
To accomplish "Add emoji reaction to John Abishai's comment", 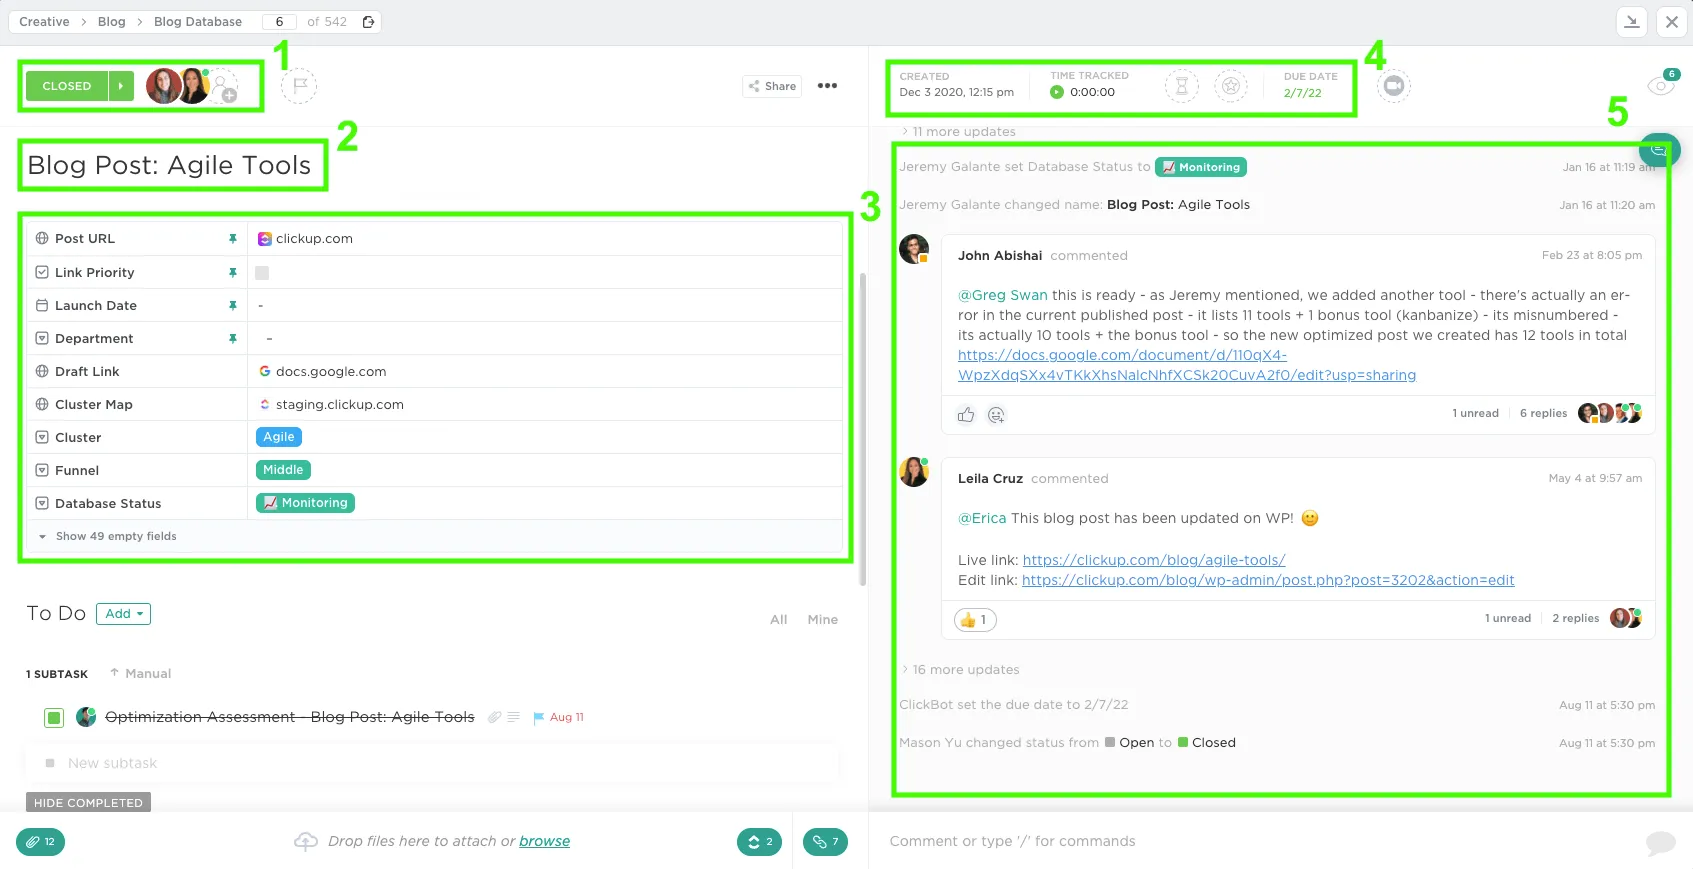I will (x=996, y=415).
